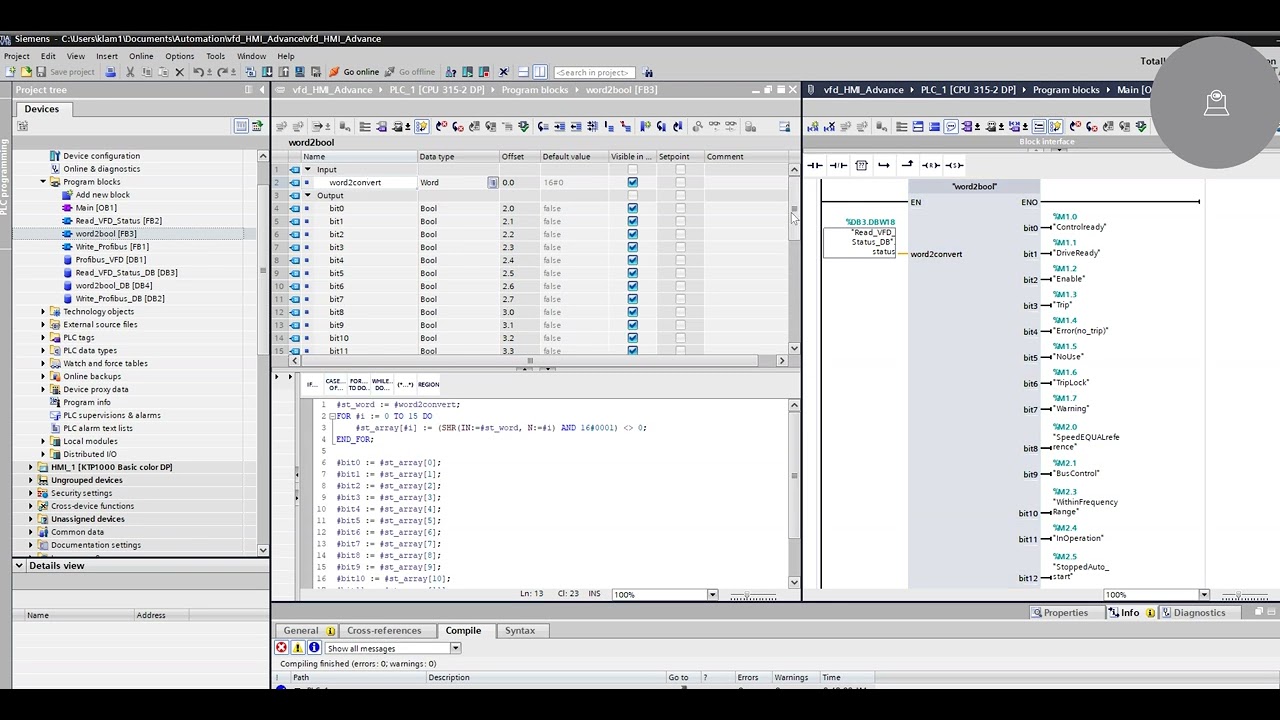The height and width of the screenshot is (720, 1280).
Task: Open the SCL editor zoom 100% dropdown
Action: (x=712, y=595)
